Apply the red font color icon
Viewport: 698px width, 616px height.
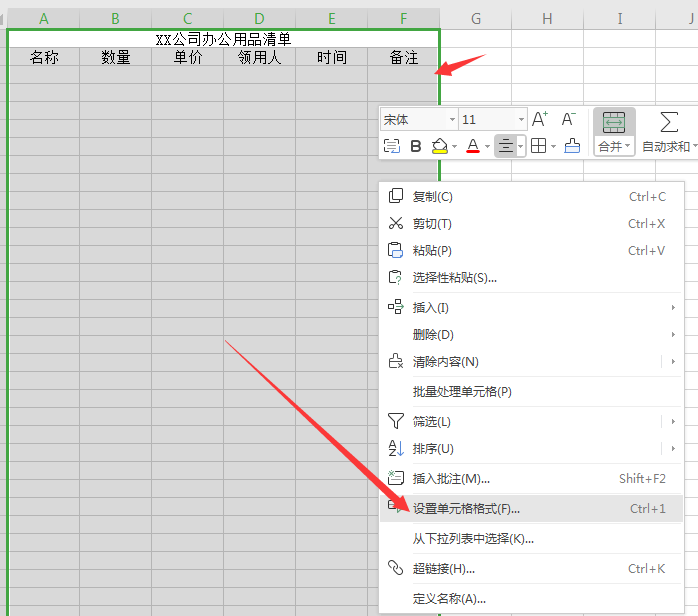[473, 146]
